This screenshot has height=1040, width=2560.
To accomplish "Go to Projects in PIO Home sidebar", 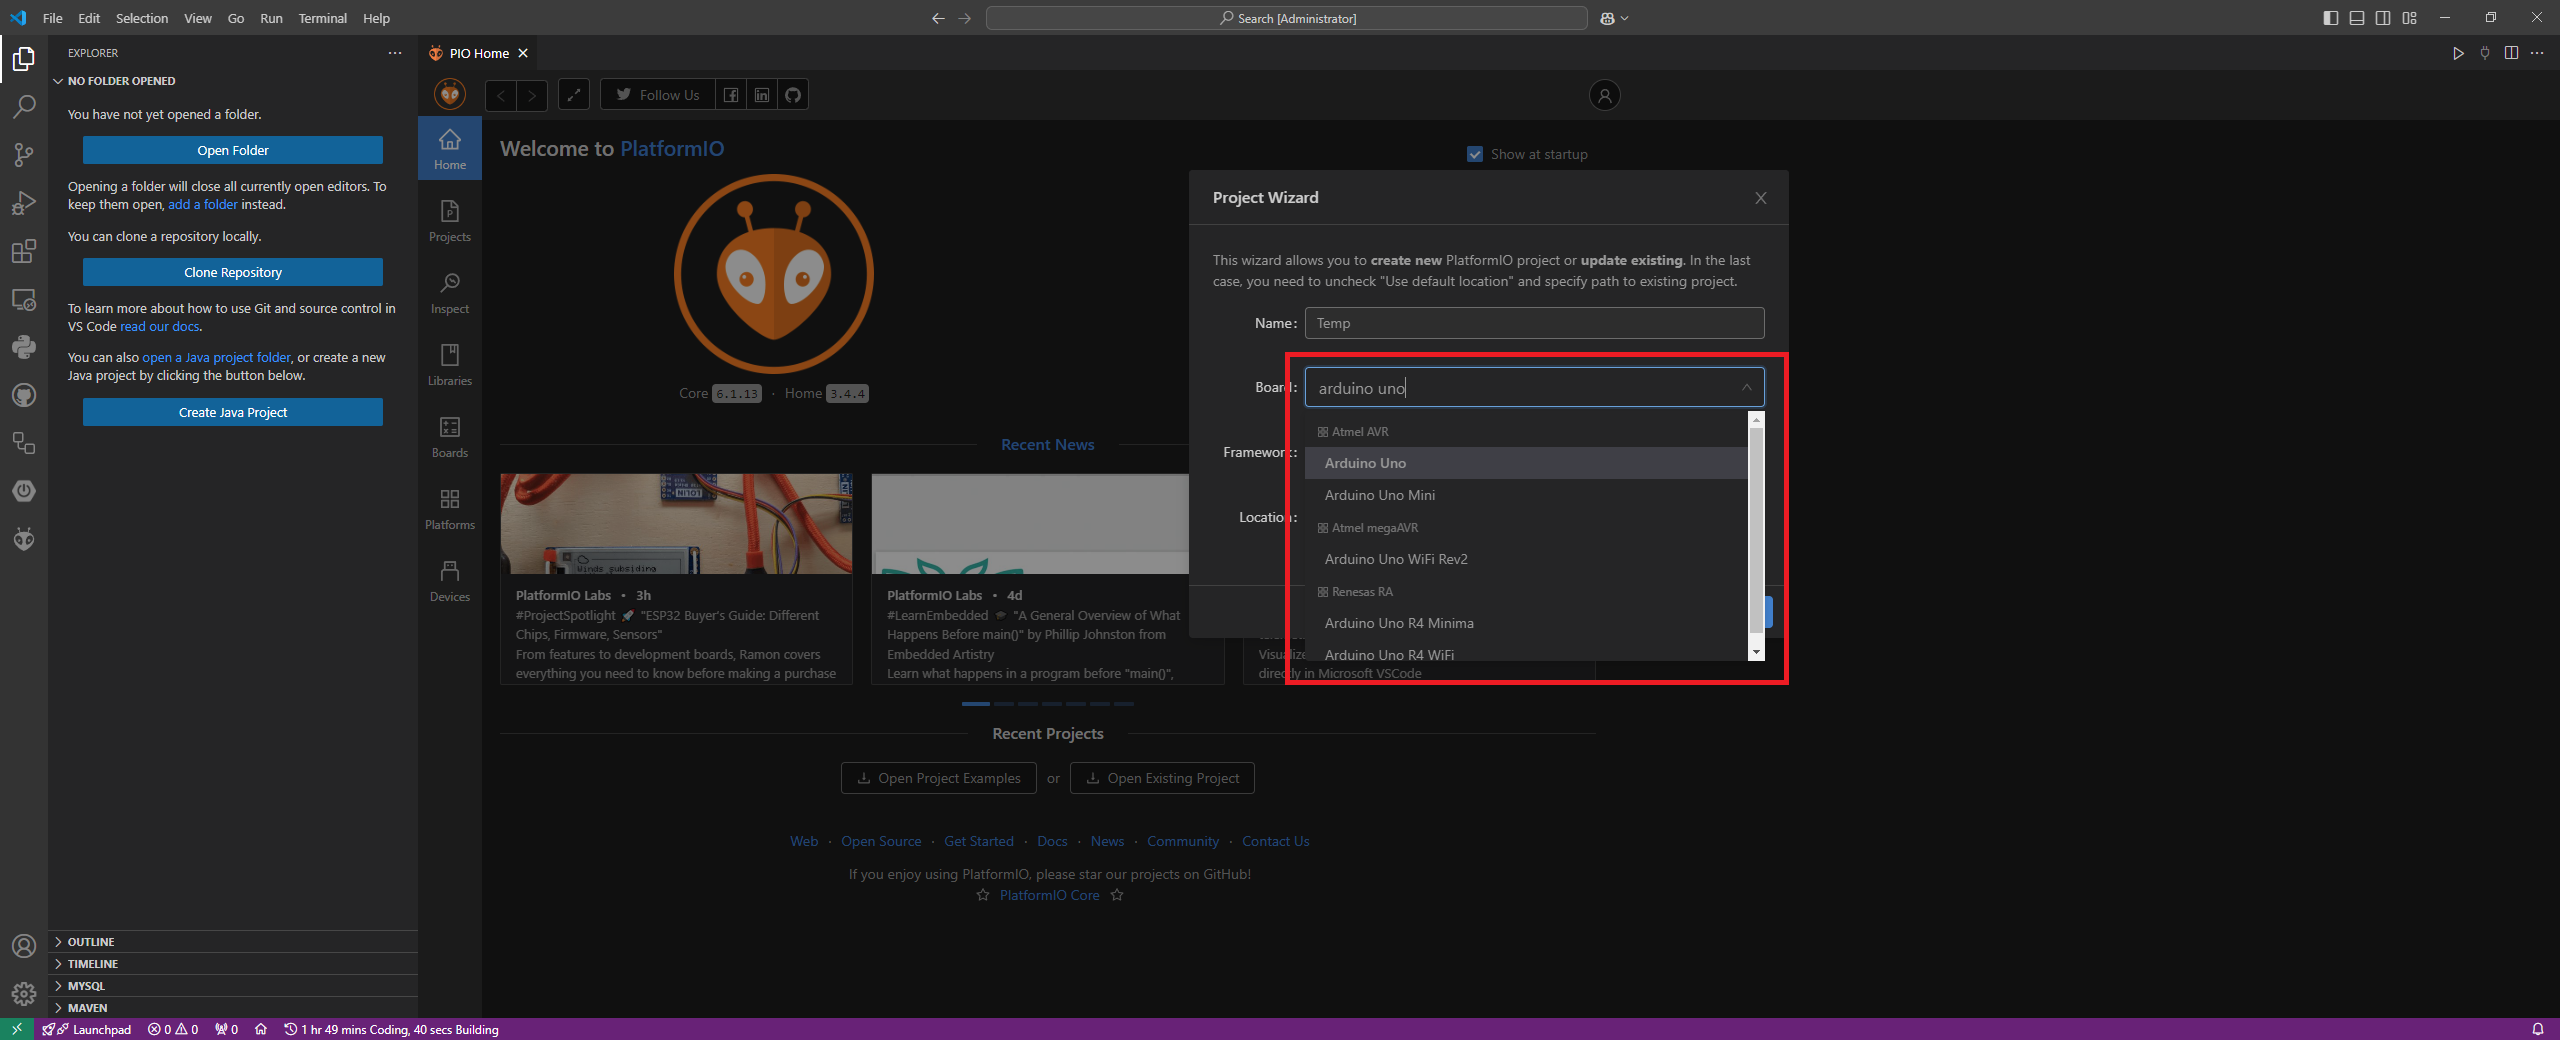I will pos(450,220).
